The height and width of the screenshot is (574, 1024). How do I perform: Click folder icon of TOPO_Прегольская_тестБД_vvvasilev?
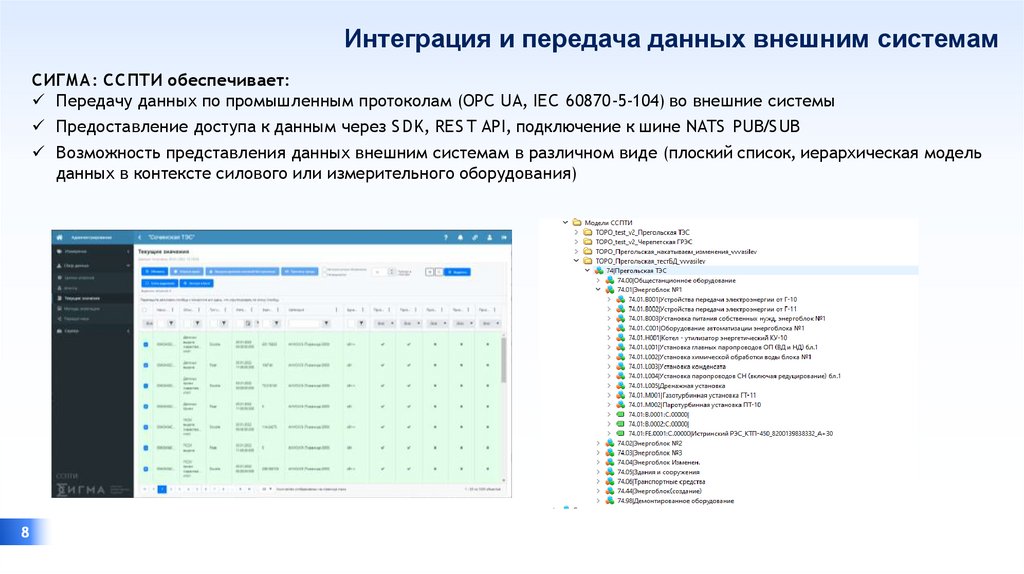pyautogui.click(x=588, y=261)
